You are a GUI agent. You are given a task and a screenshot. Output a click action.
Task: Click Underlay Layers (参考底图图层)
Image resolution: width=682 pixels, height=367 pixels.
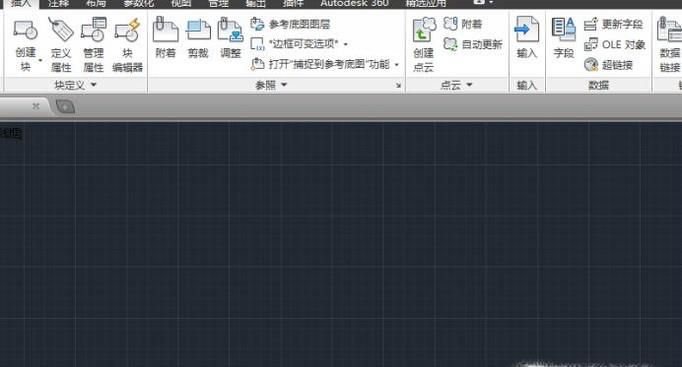click(291, 24)
